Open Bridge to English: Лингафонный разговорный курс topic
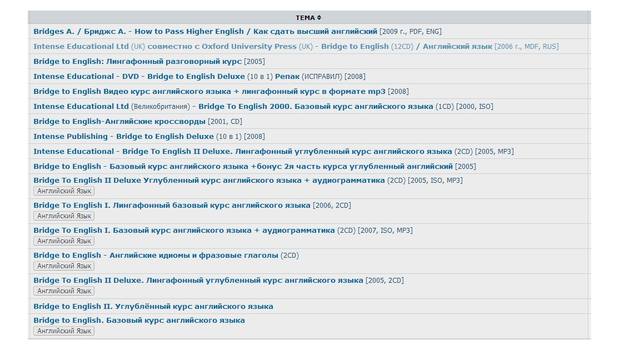The width and height of the screenshot is (640, 360). (137, 61)
